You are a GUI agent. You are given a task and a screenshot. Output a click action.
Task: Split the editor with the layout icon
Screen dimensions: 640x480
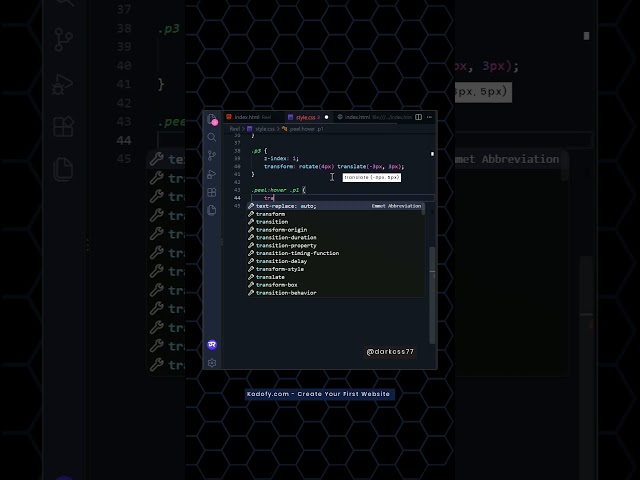(418, 117)
